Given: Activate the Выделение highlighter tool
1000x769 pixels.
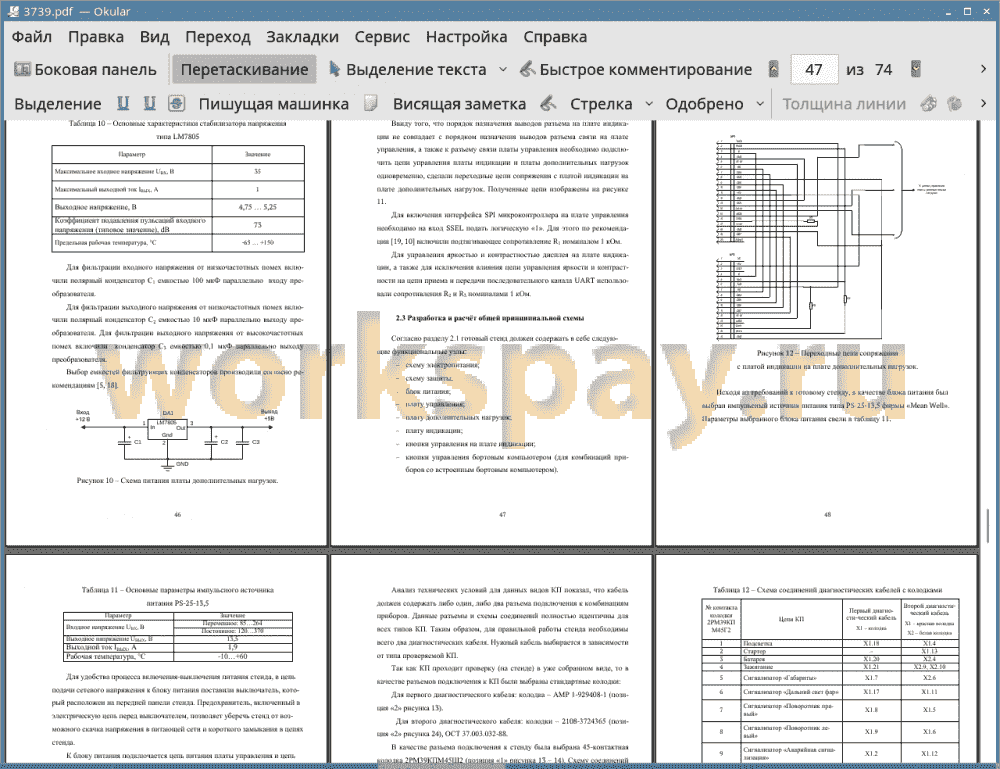Looking at the screenshot, I should tap(57, 104).
